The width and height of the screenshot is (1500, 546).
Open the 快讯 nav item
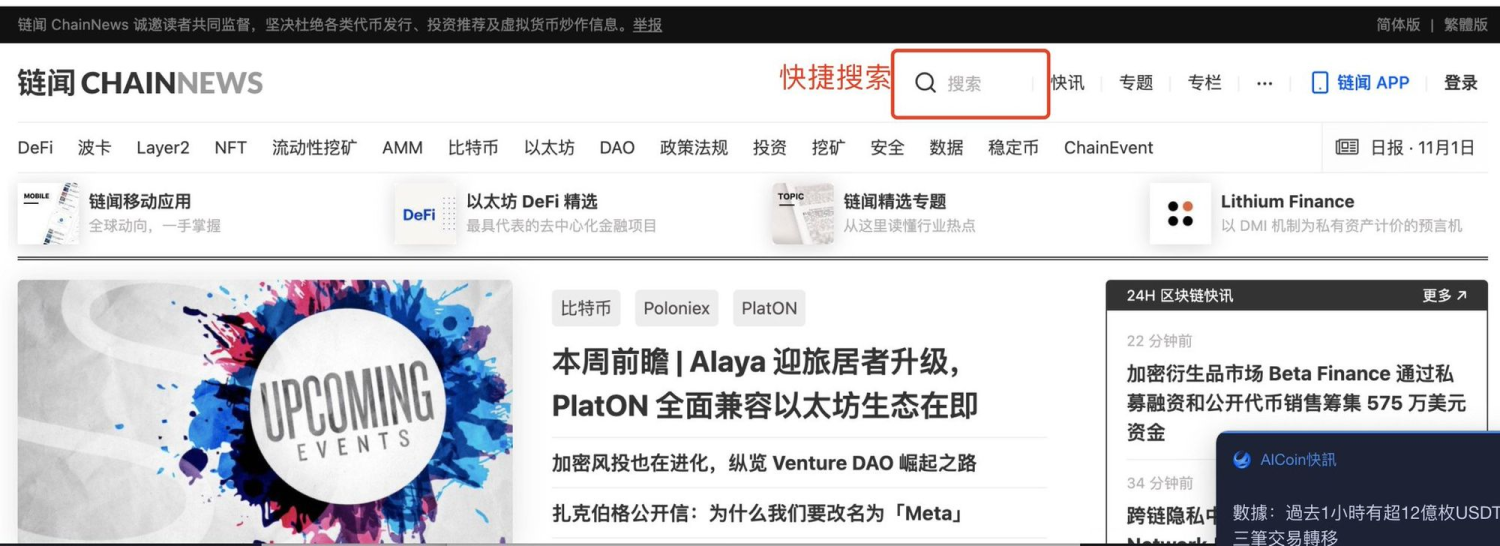(x=1068, y=83)
